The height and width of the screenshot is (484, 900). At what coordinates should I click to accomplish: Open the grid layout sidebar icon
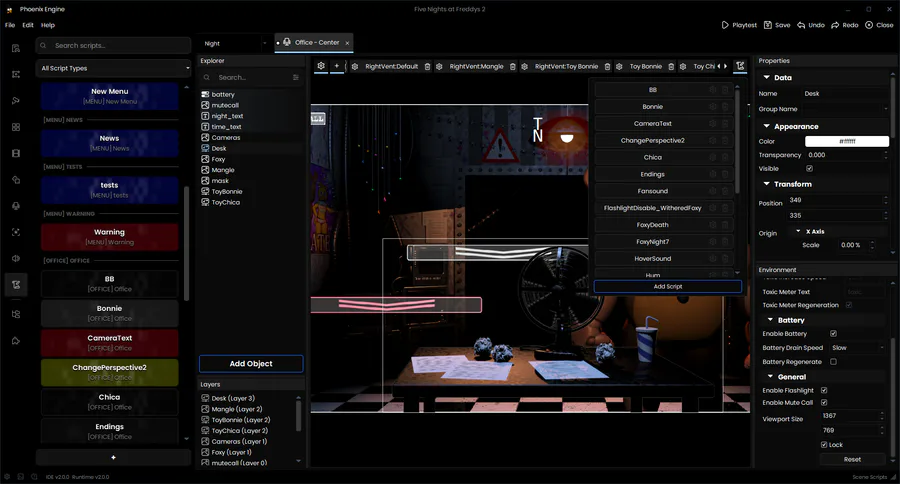(16, 127)
